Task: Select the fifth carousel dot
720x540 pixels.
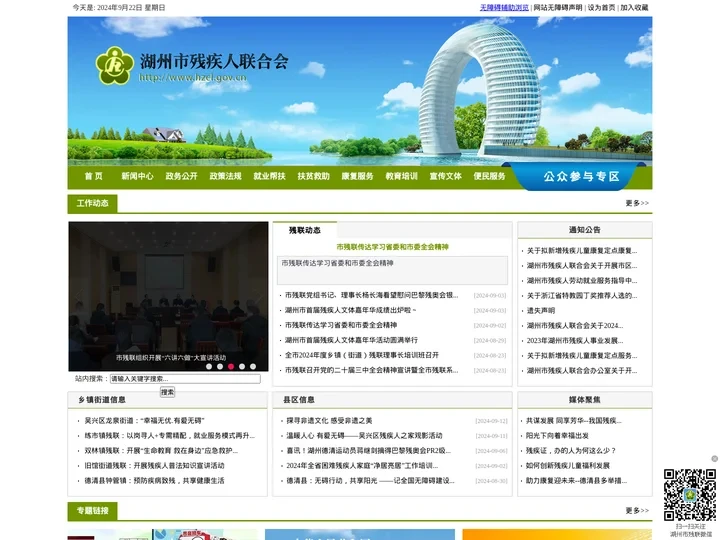Action: tap(253, 366)
